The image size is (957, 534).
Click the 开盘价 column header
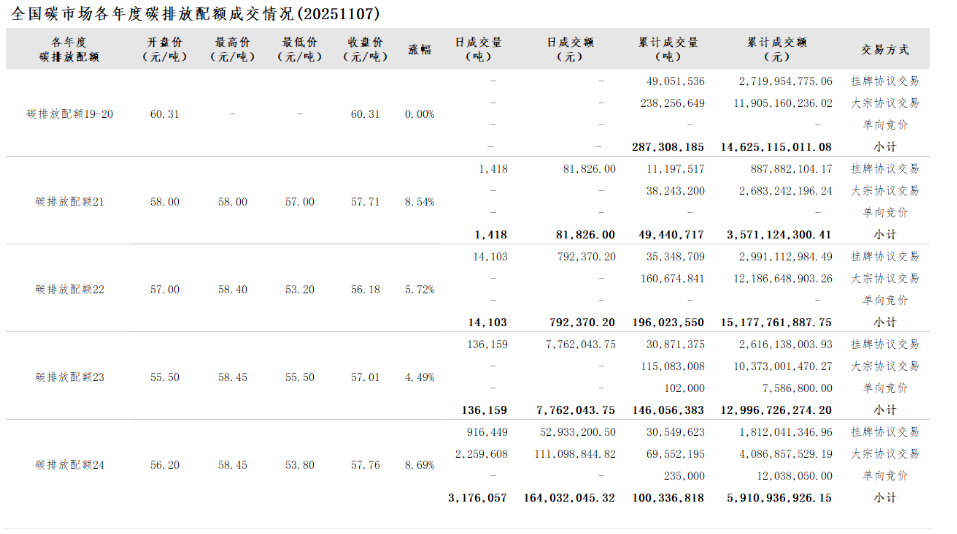[x=165, y=49]
